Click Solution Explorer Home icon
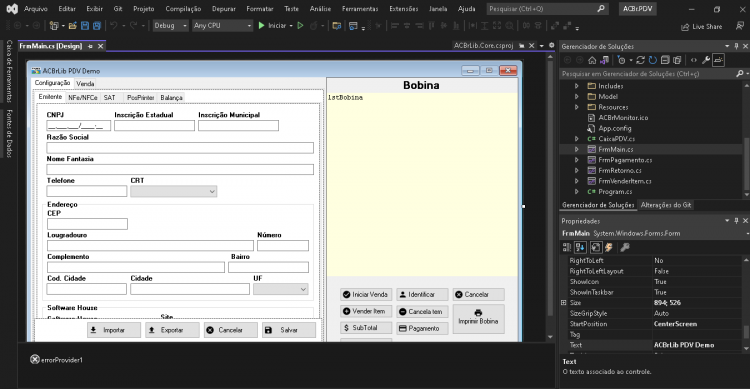 (592, 60)
